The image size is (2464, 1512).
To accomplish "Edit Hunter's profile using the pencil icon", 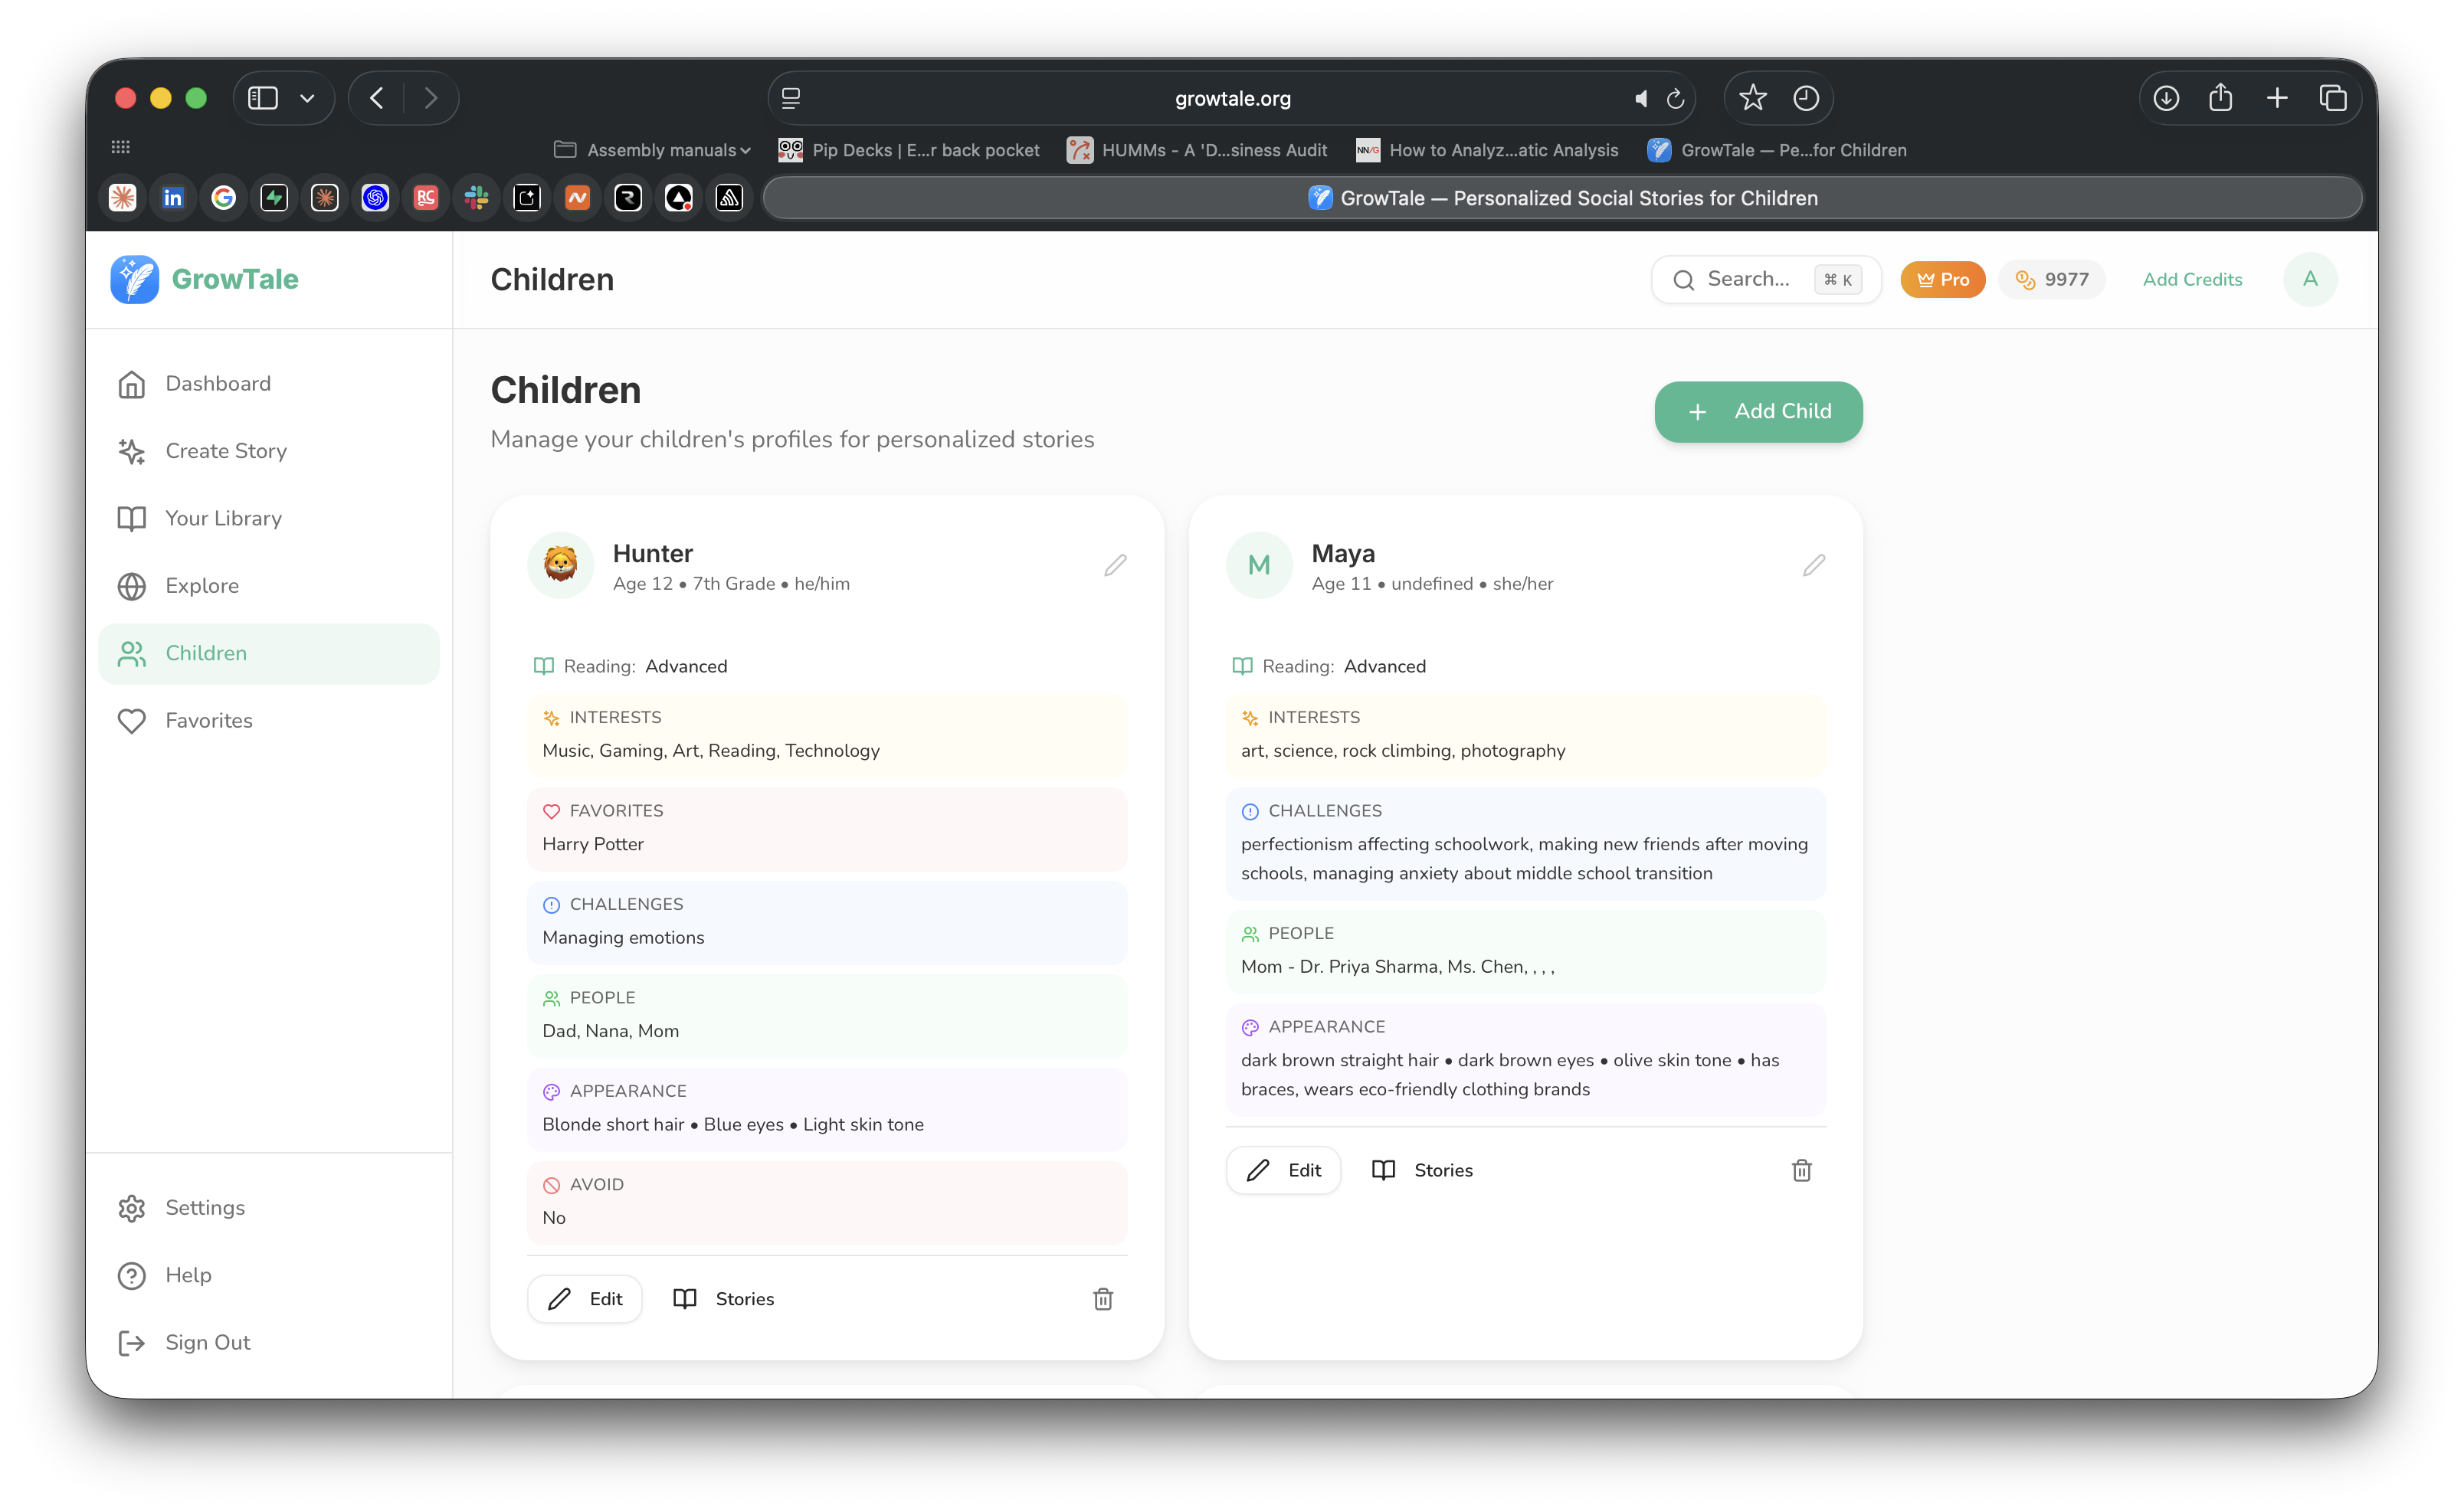I will click(1115, 565).
